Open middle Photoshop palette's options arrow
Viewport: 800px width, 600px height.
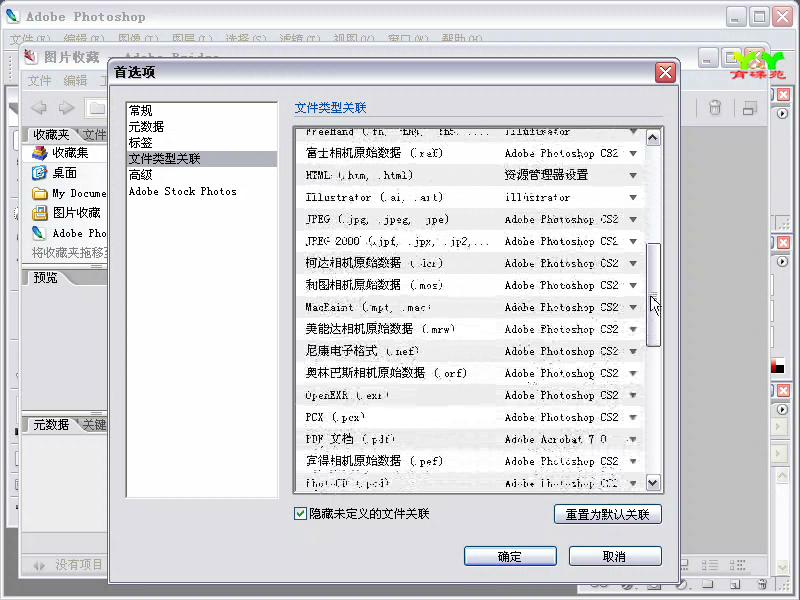782,261
